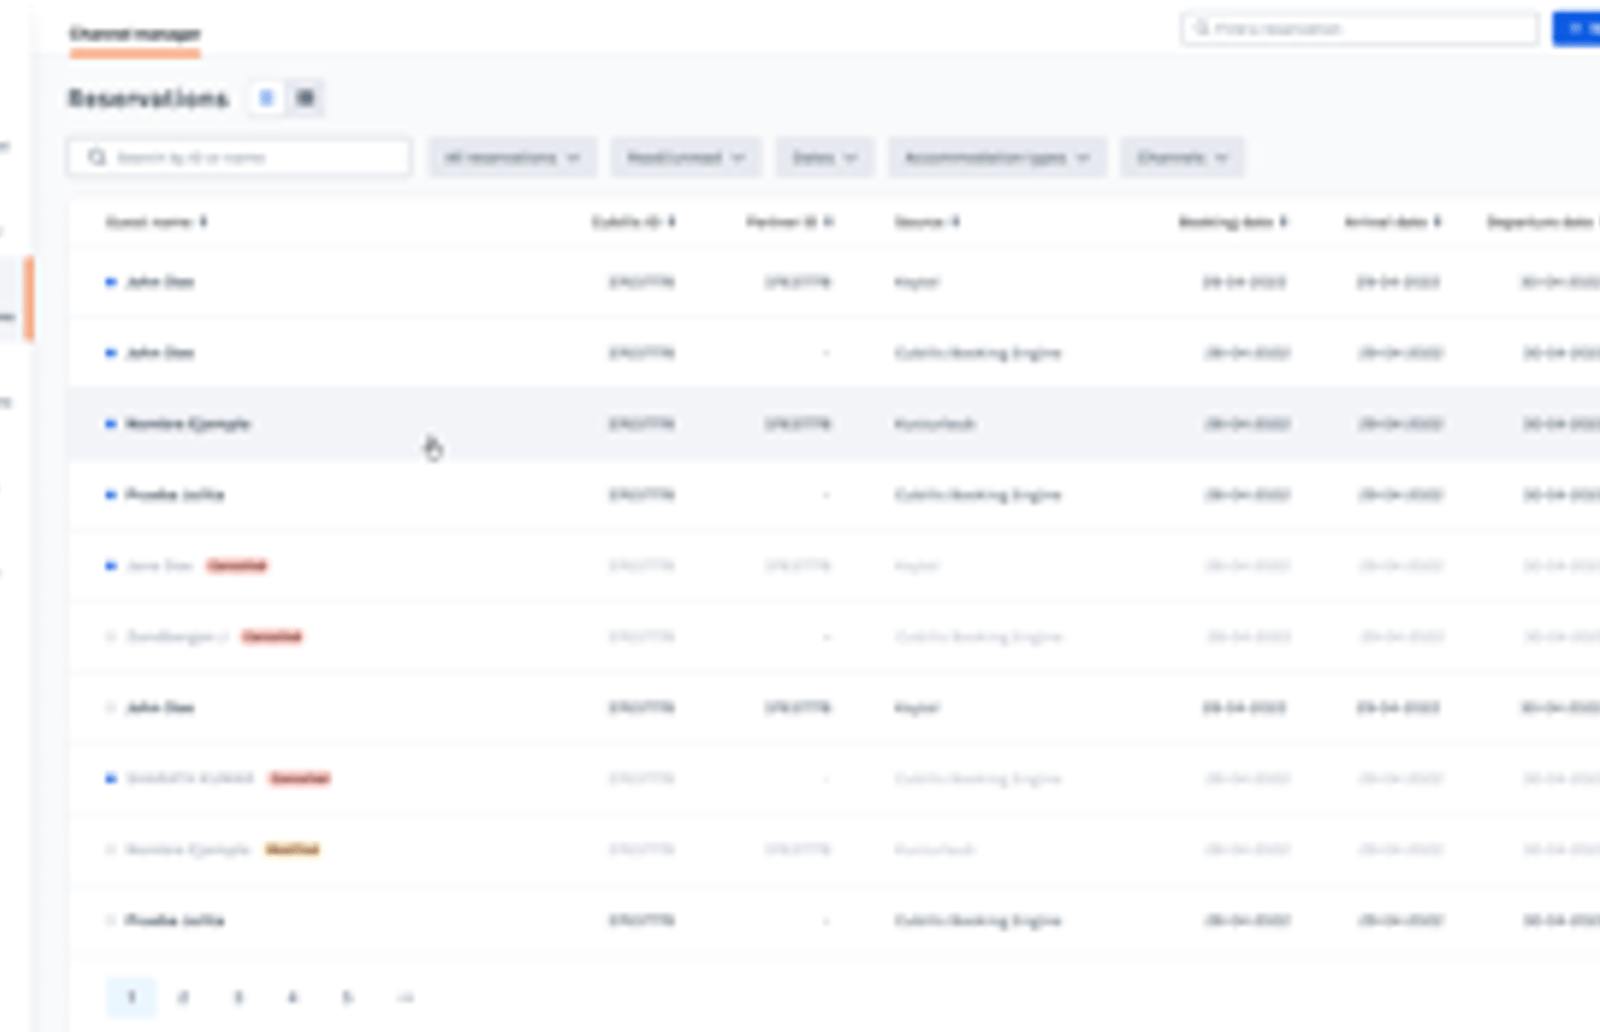Click the yellow Modified badge

292,850
